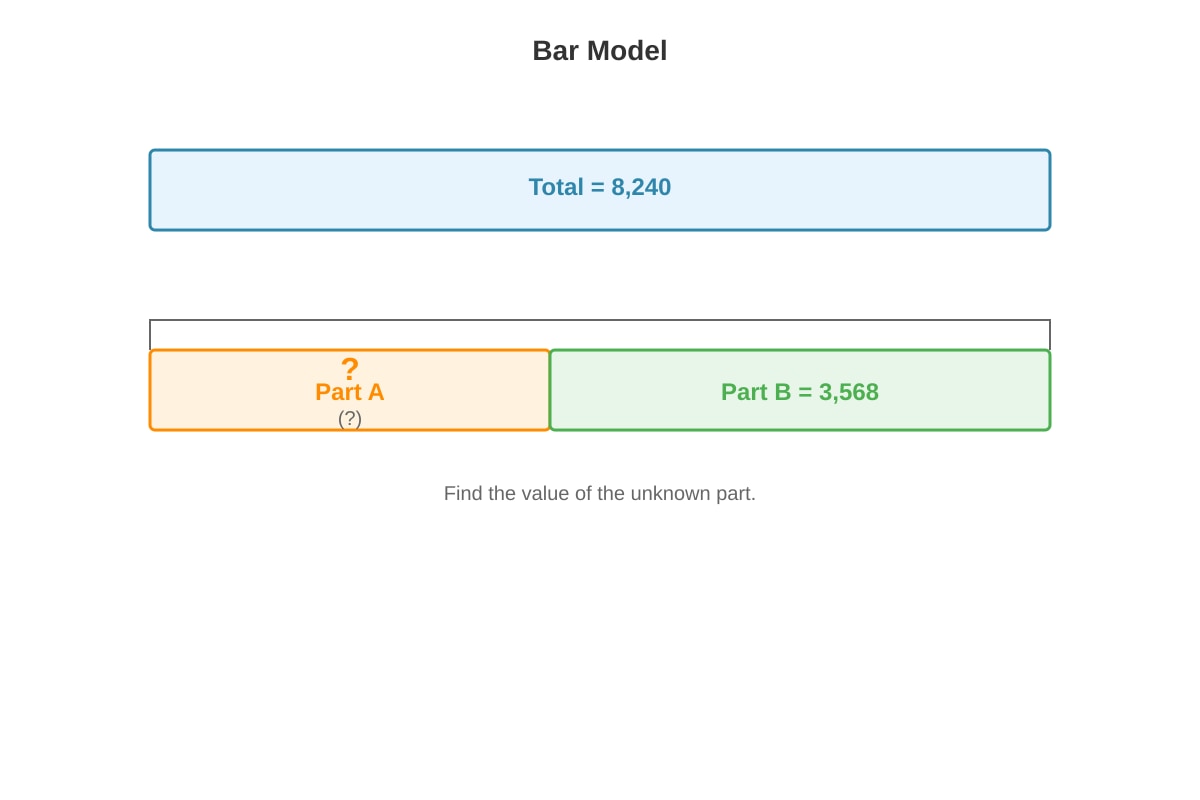The width and height of the screenshot is (1200, 800).
Task: Select the number 8,240 in the Total bar
Action: (641, 187)
